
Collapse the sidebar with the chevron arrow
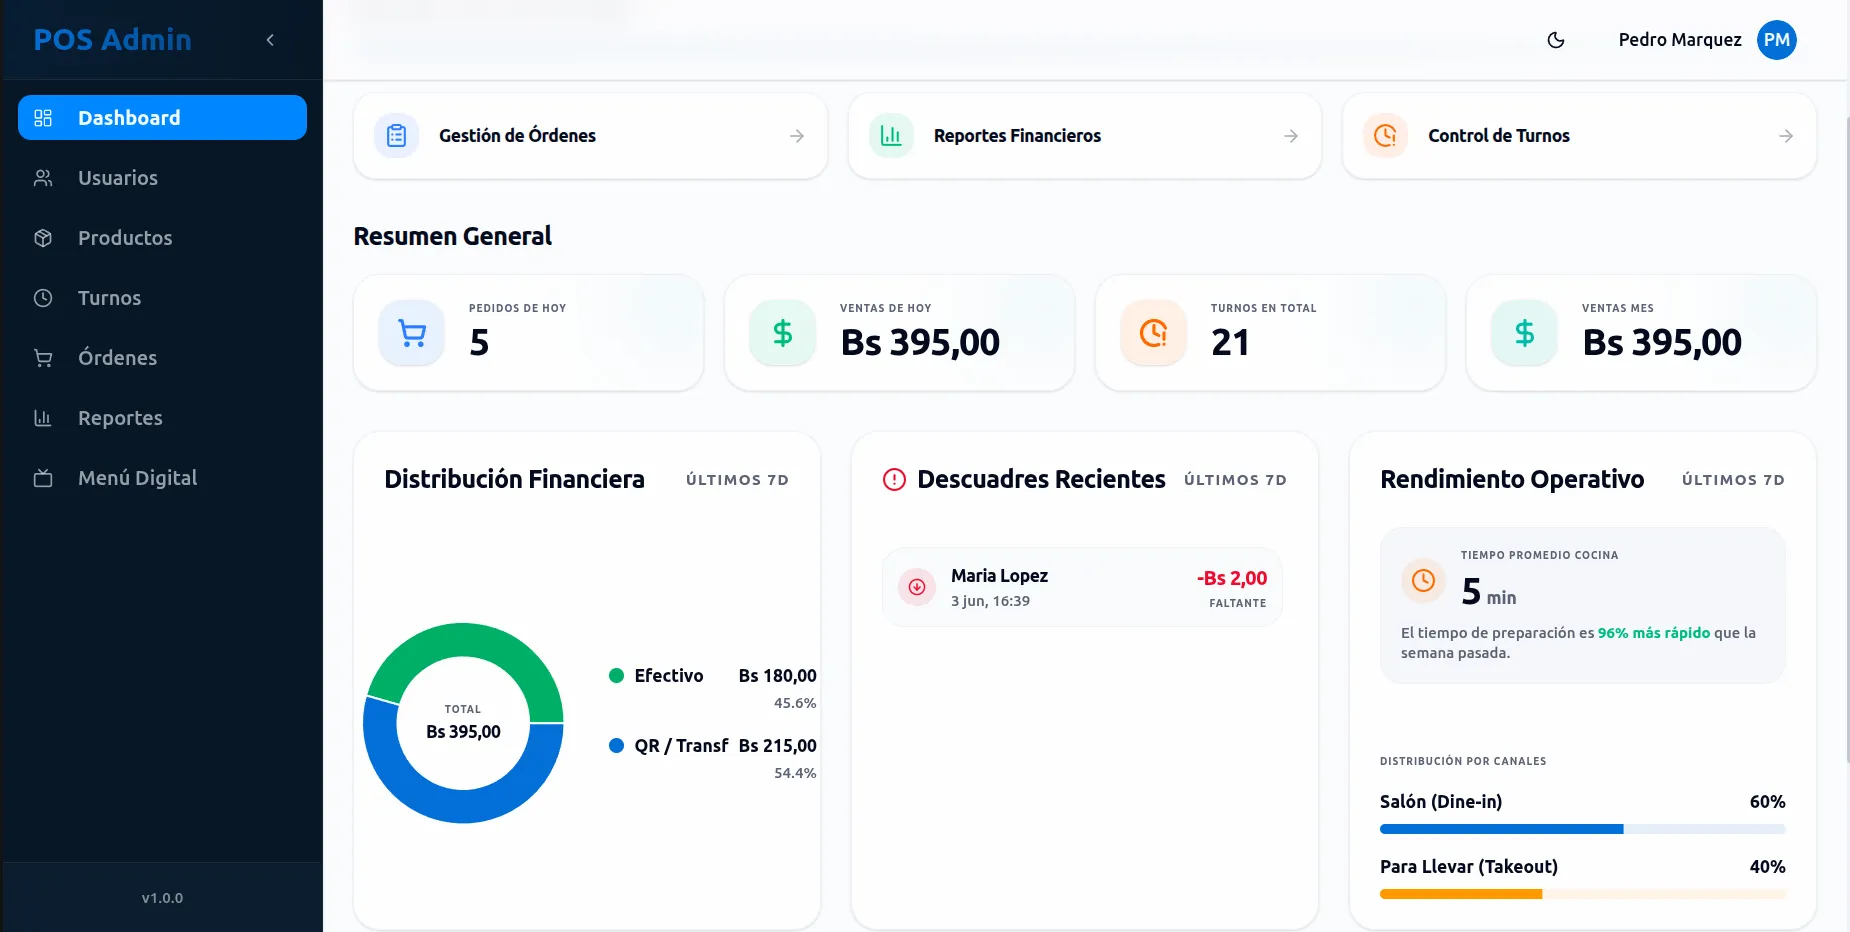[x=270, y=40]
